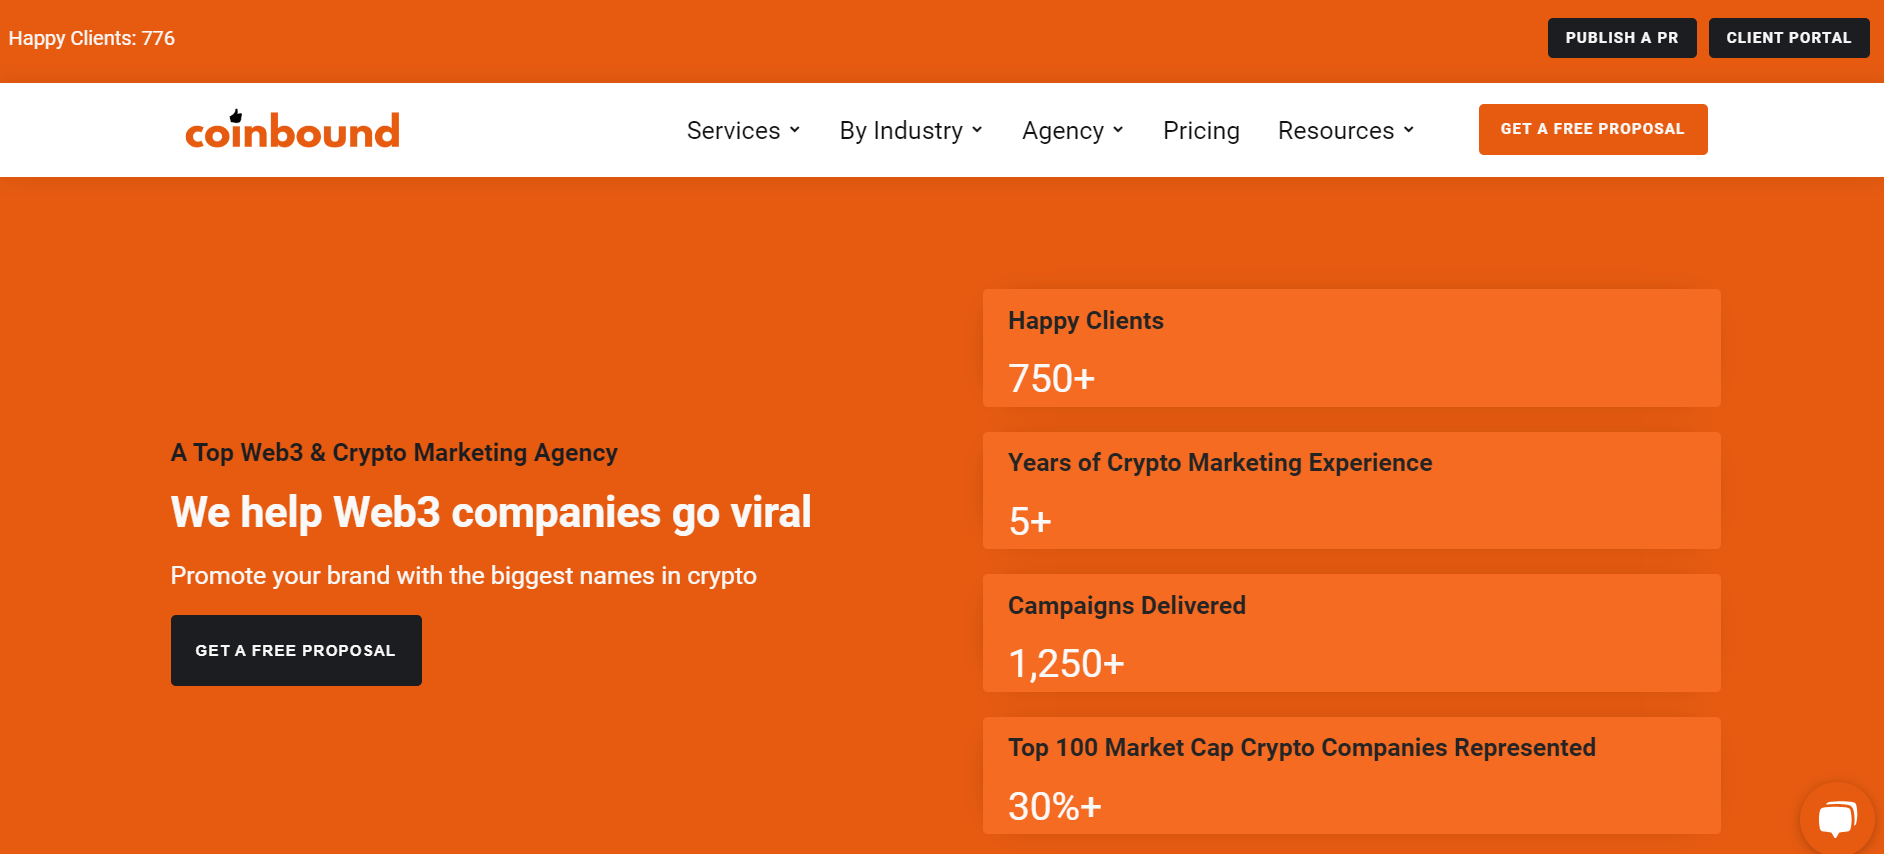Viewport: 1884px width, 854px height.
Task: Open the Resources menu label
Action: (x=1336, y=130)
